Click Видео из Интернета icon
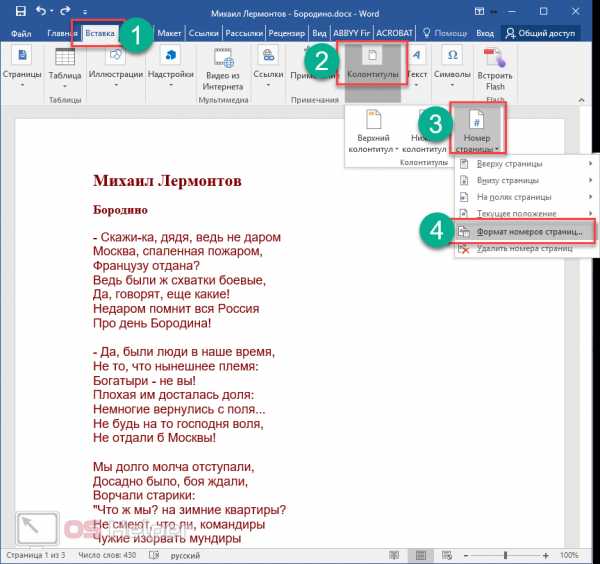Screen dimensions: 600x564 tap(223, 69)
